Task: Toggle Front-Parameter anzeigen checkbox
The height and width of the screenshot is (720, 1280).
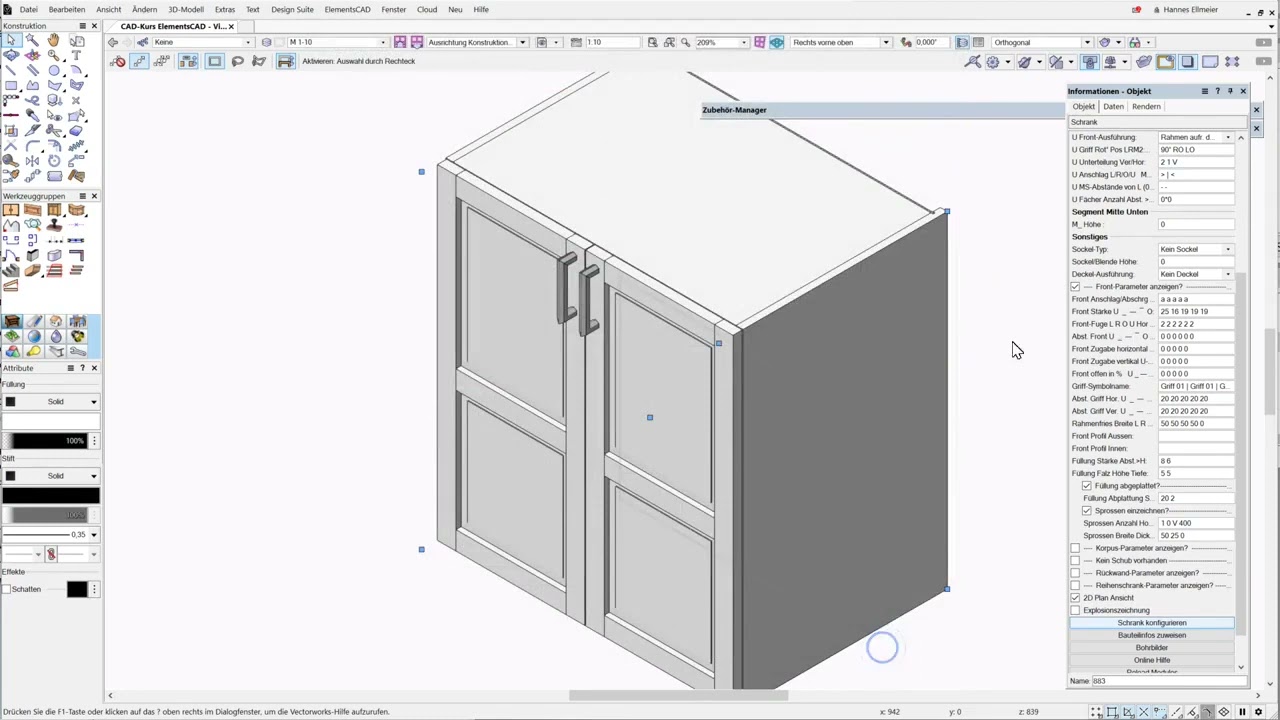Action: pos(1075,287)
